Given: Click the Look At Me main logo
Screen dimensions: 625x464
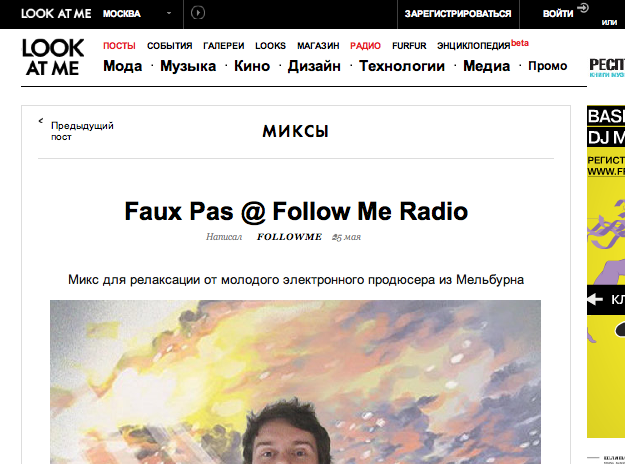Looking at the screenshot, I should click(53, 57).
